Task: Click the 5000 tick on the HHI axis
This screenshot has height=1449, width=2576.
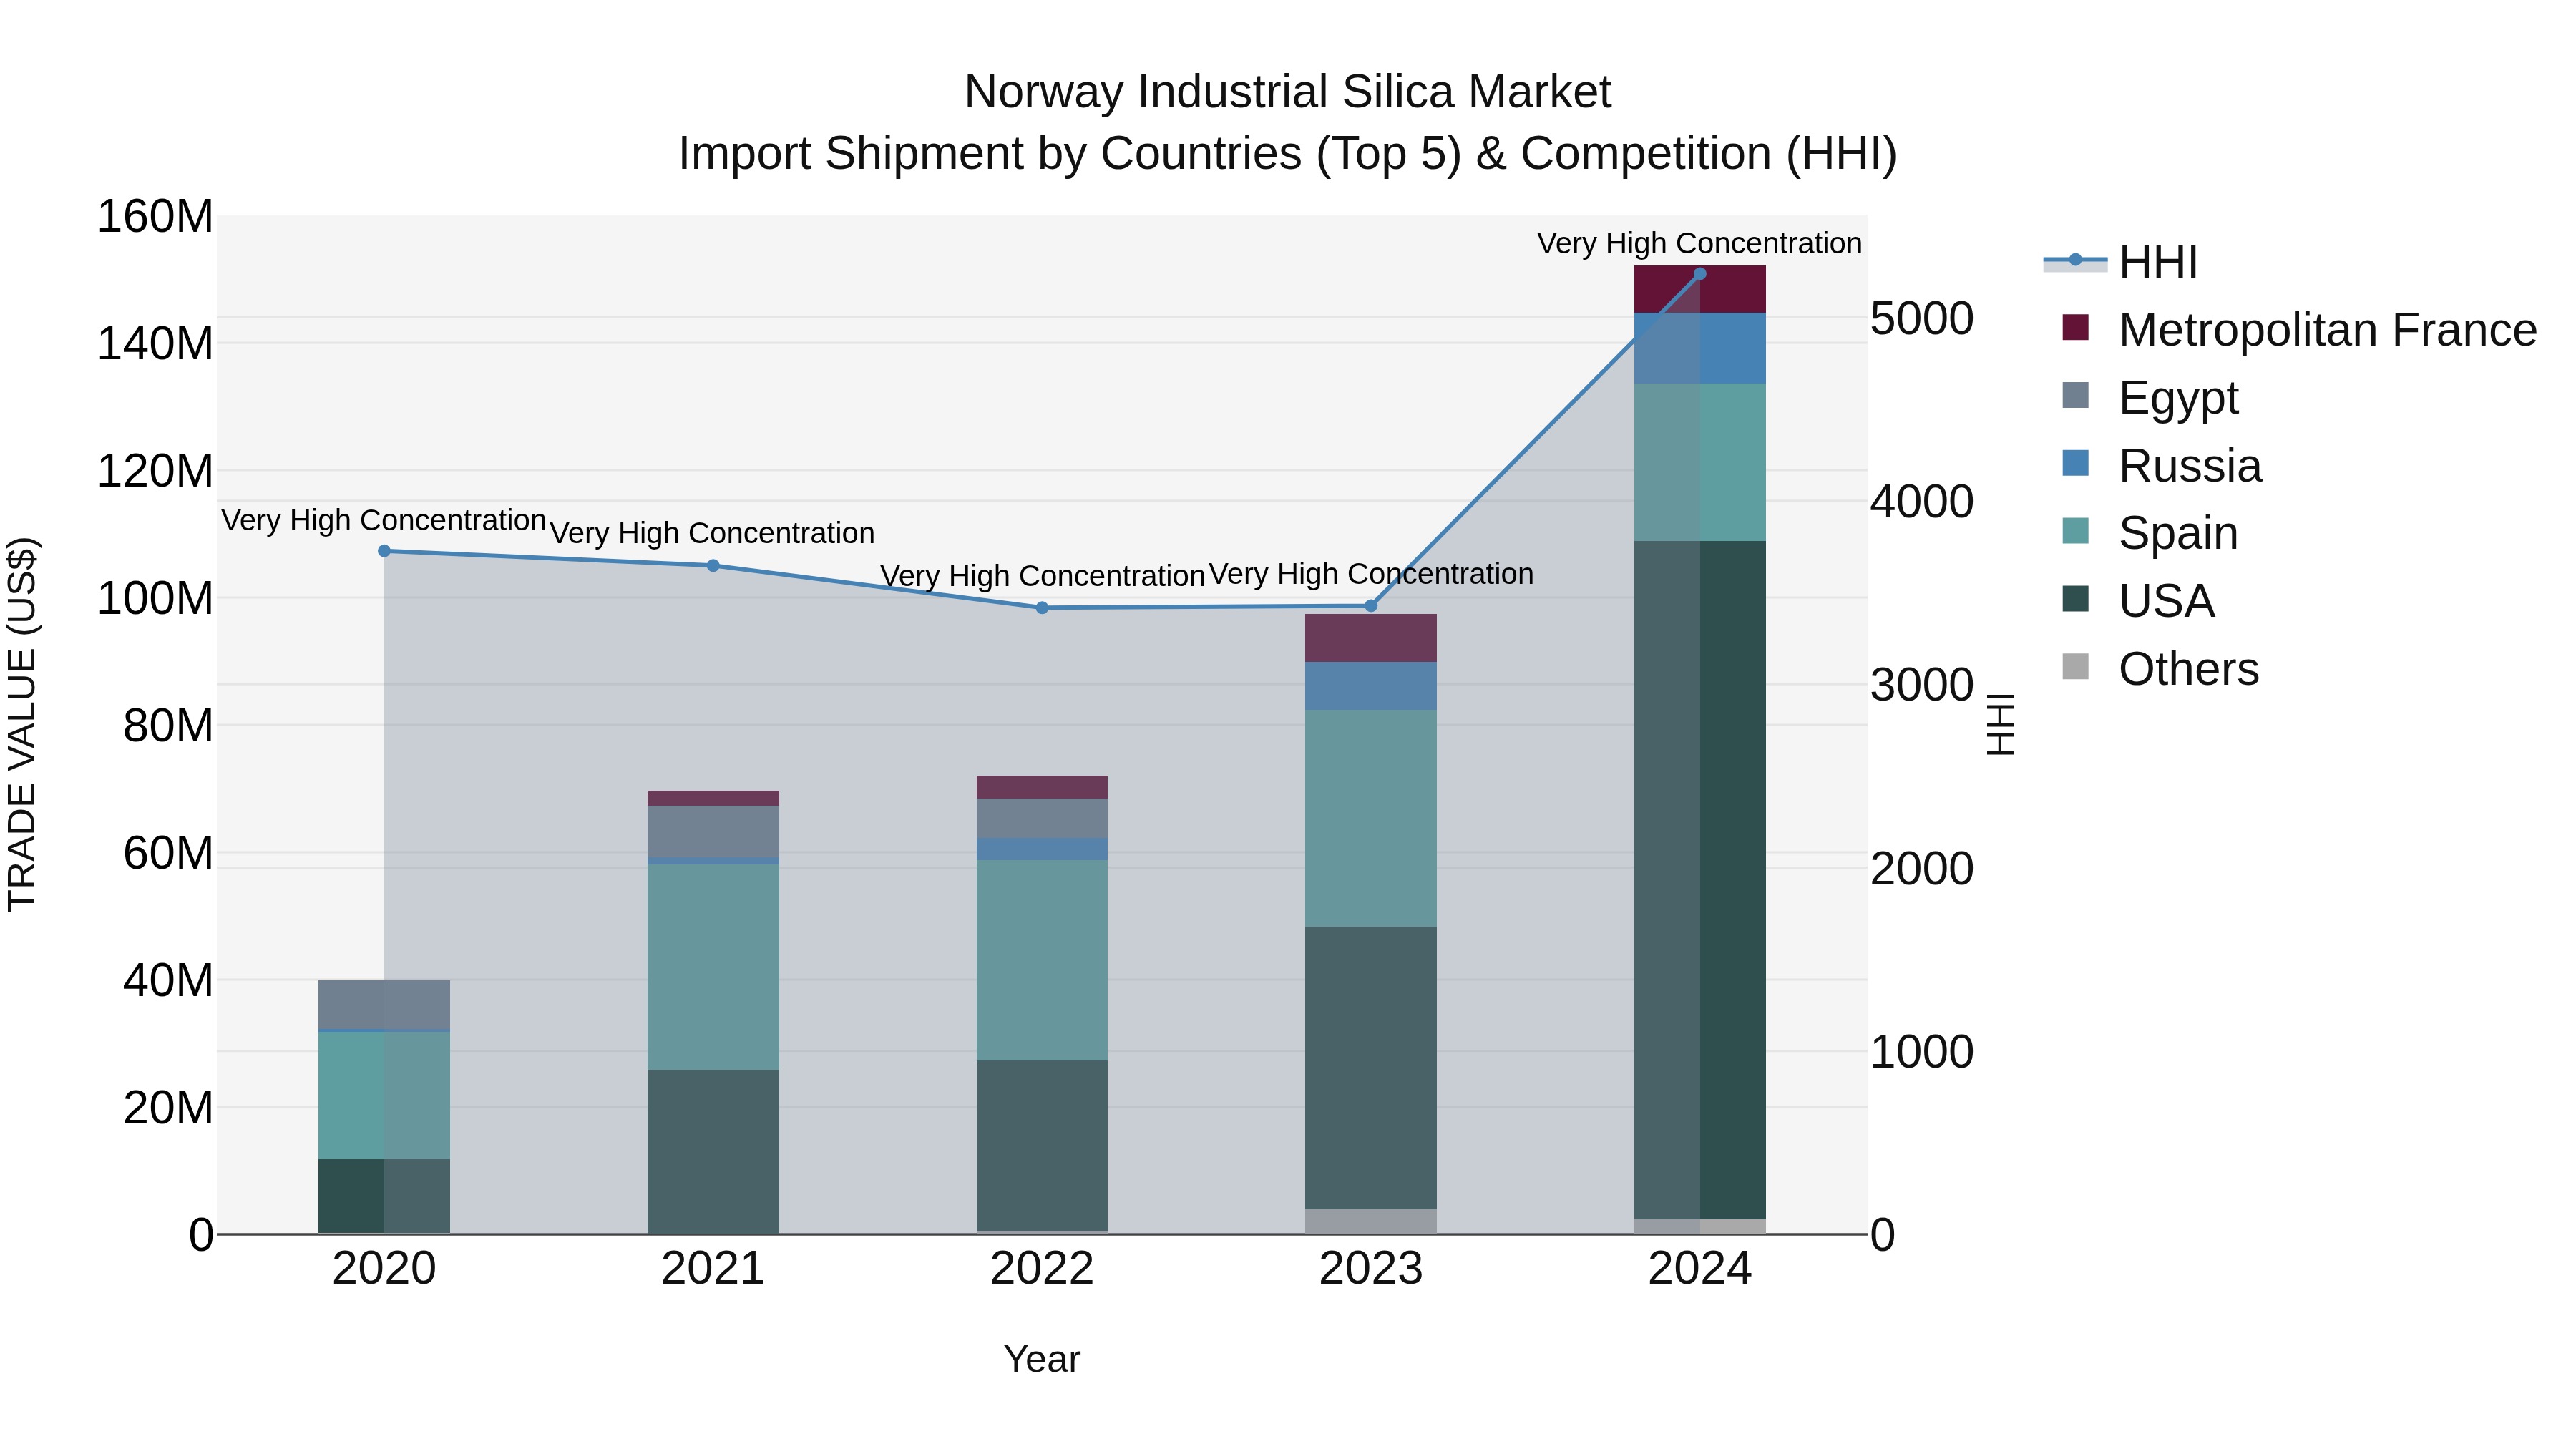Action: (x=1922, y=319)
